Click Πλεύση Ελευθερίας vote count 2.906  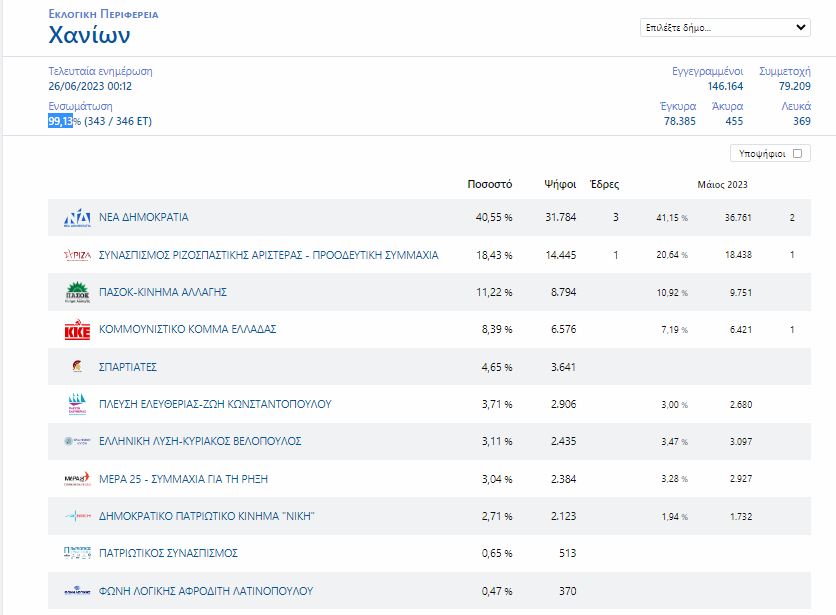[564, 404]
